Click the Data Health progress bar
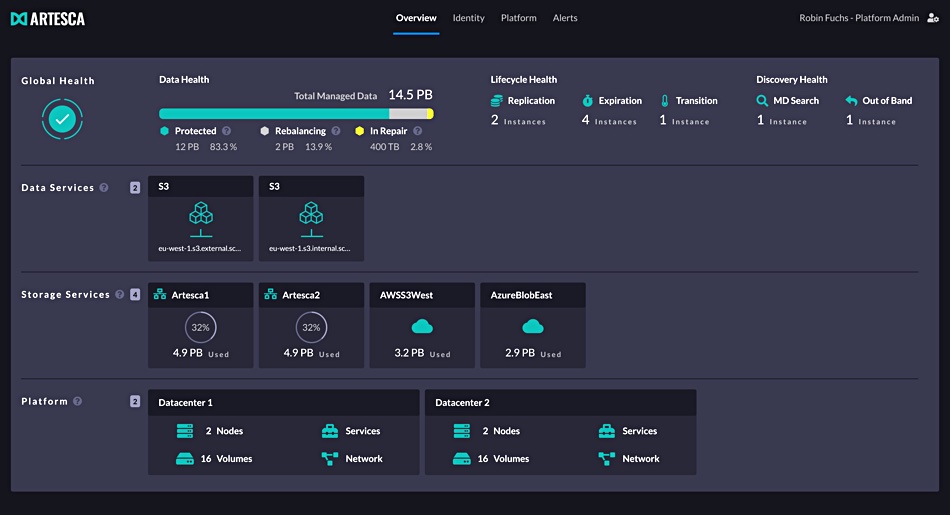 pyautogui.click(x=296, y=113)
